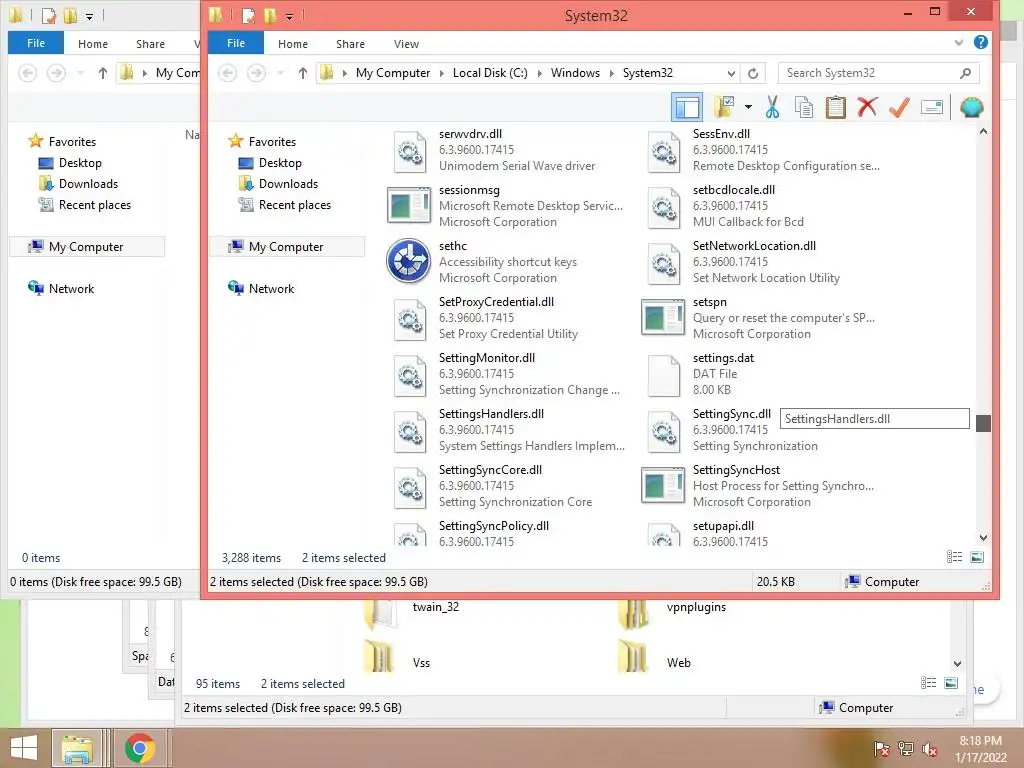Select the SetProxyCredential.dll file
This screenshot has height=768, width=1024.
point(496,302)
